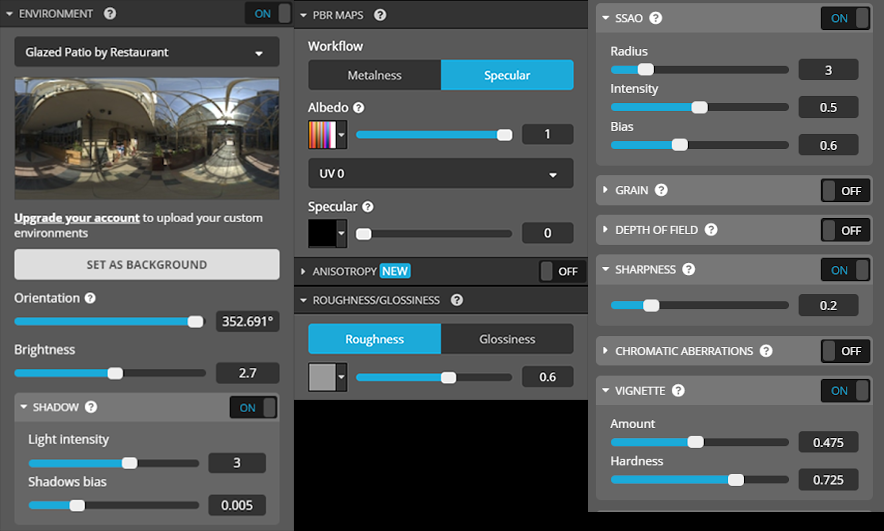This screenshot has height=531, width=884.
Task: Click the environment panorama preview thumbnail
Action: pos(147,139)
